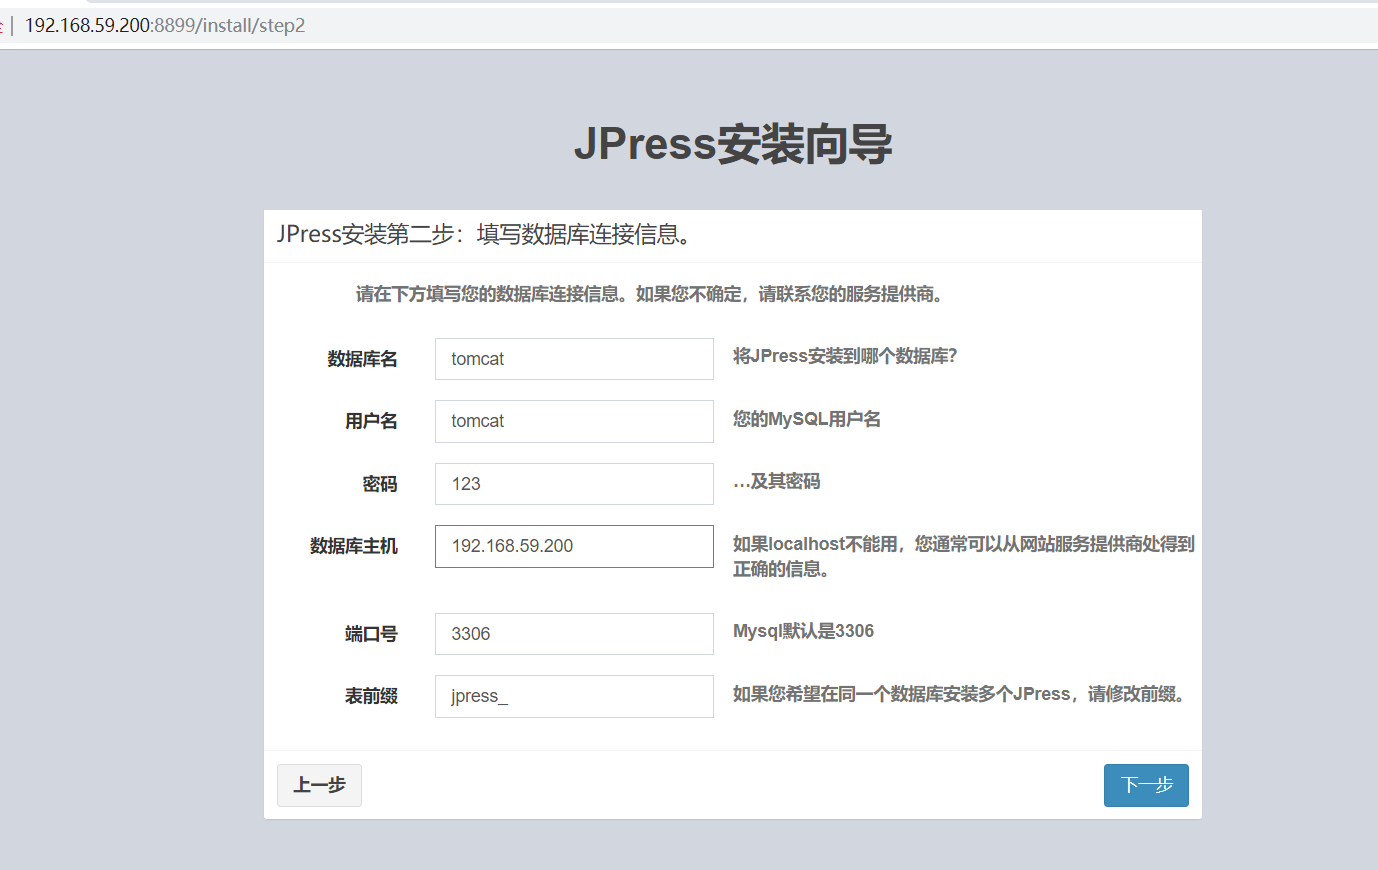The width and height of the screenshot is (1378, 870).
Task: Go back with the 上一步 button
Action: 319,785
